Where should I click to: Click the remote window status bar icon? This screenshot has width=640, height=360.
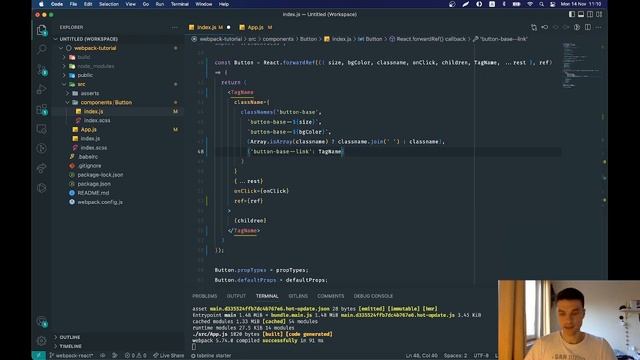coord(39,356)
